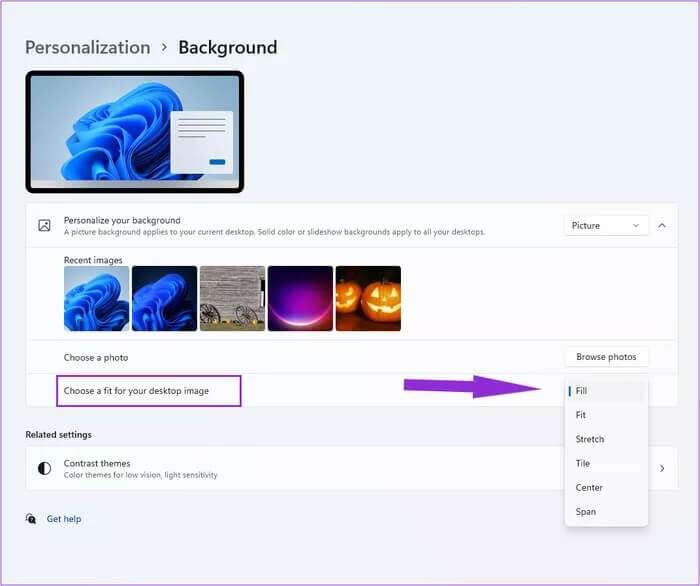Screen dimensions: 700x586
Task: Select the jack-o'-lantern pumpkins thumbnail
Action: pos(368,298)
